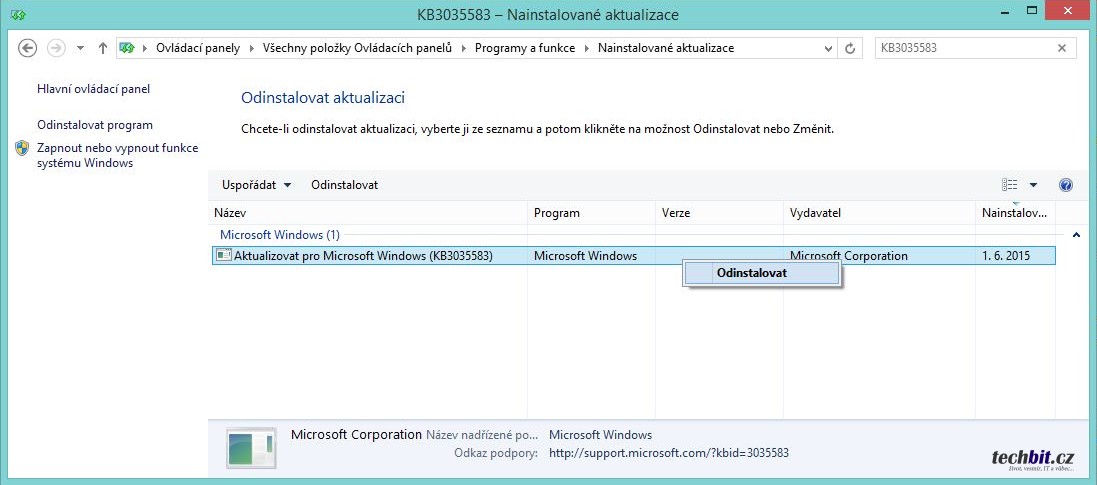Open 'Hlavní ovládací panel' link
The image size is (1097, 485).
pyautogui.click(x=94, y=89)
